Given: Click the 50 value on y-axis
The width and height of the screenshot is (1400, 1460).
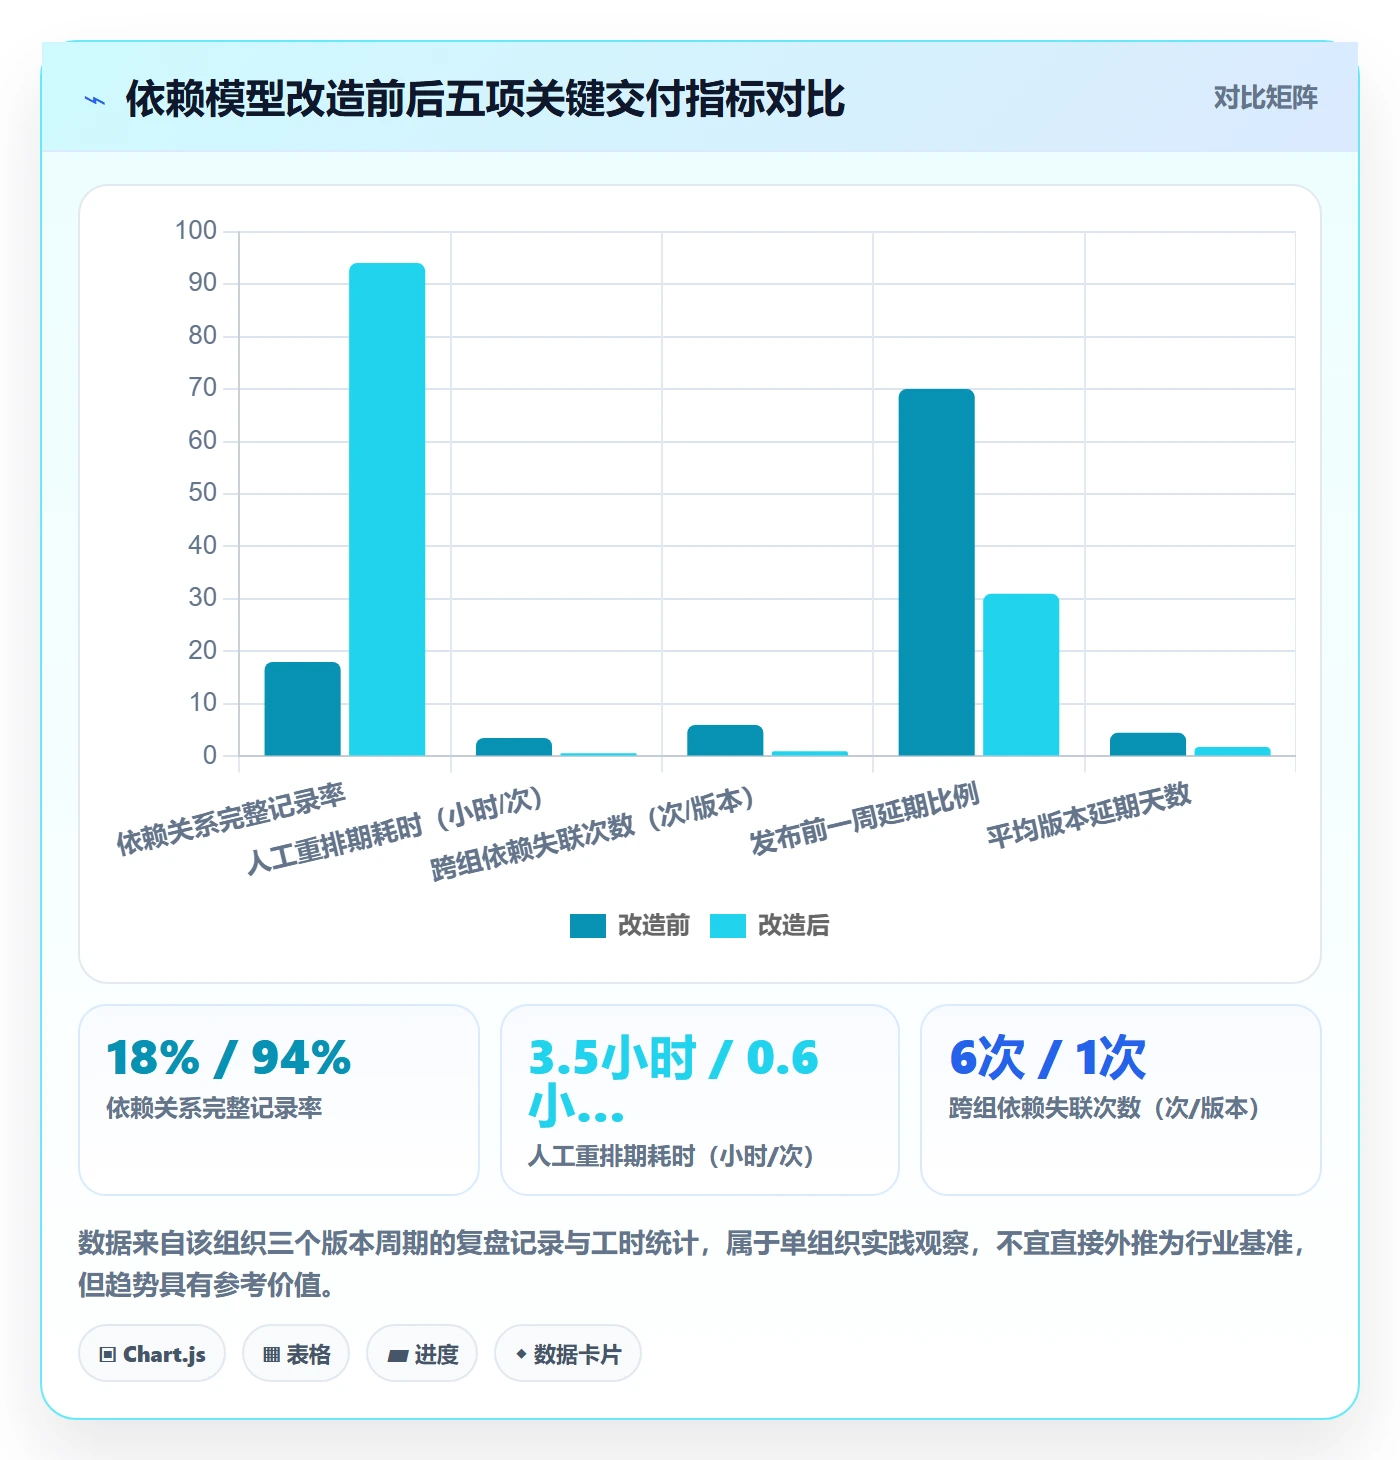Looking at the screenshot, I should click(x=203, y=493).
